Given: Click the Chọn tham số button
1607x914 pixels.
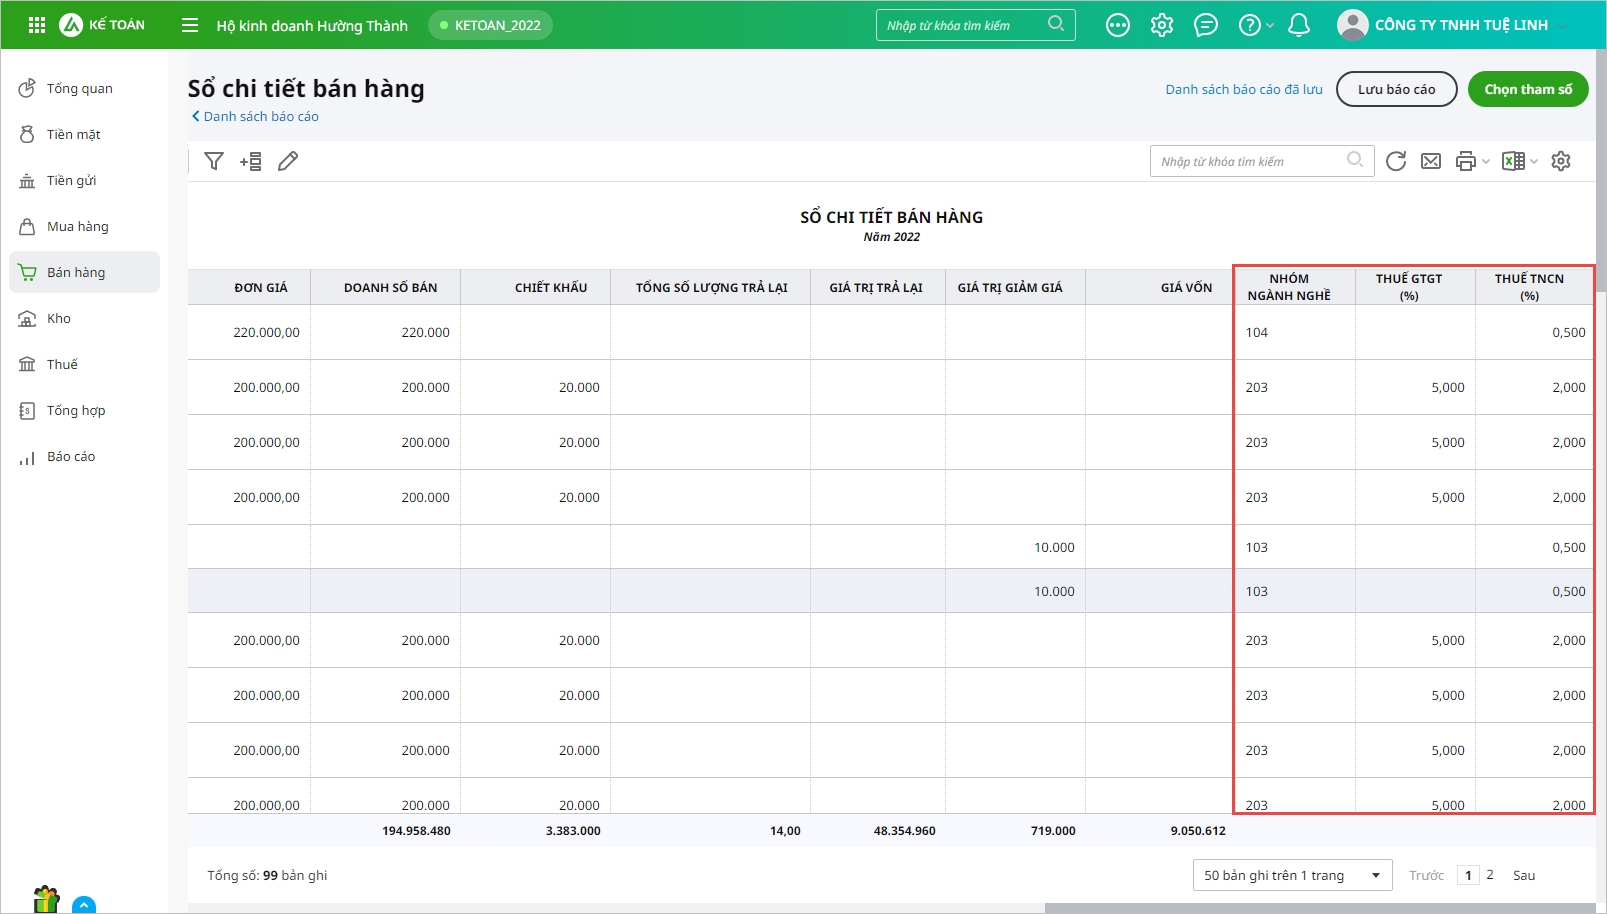Looking at the screenshot, I should pos(1527,89).
